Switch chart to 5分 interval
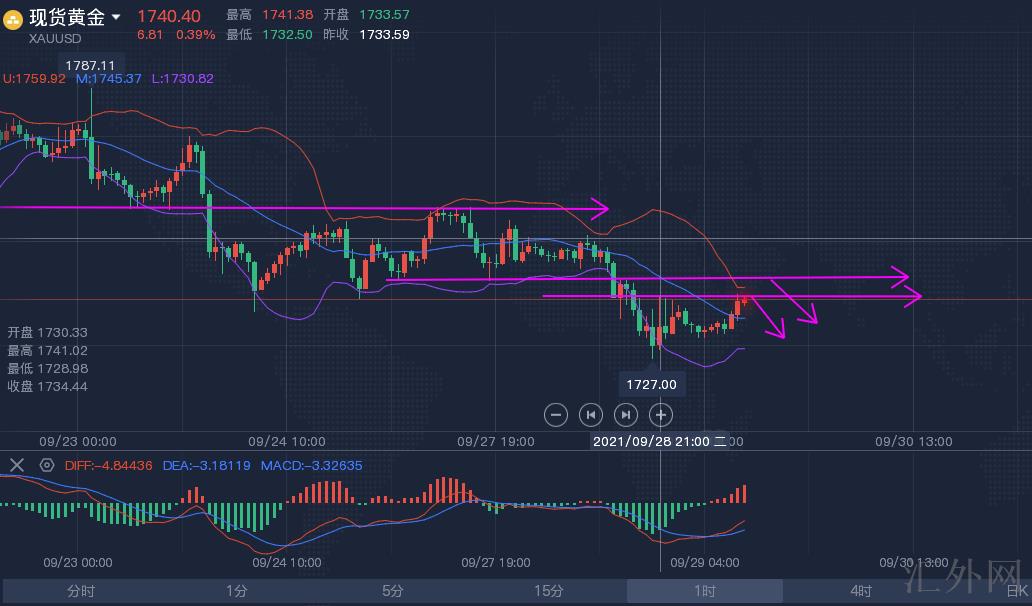The width and height of the screenshot is (1032, 606). (392, 591)
